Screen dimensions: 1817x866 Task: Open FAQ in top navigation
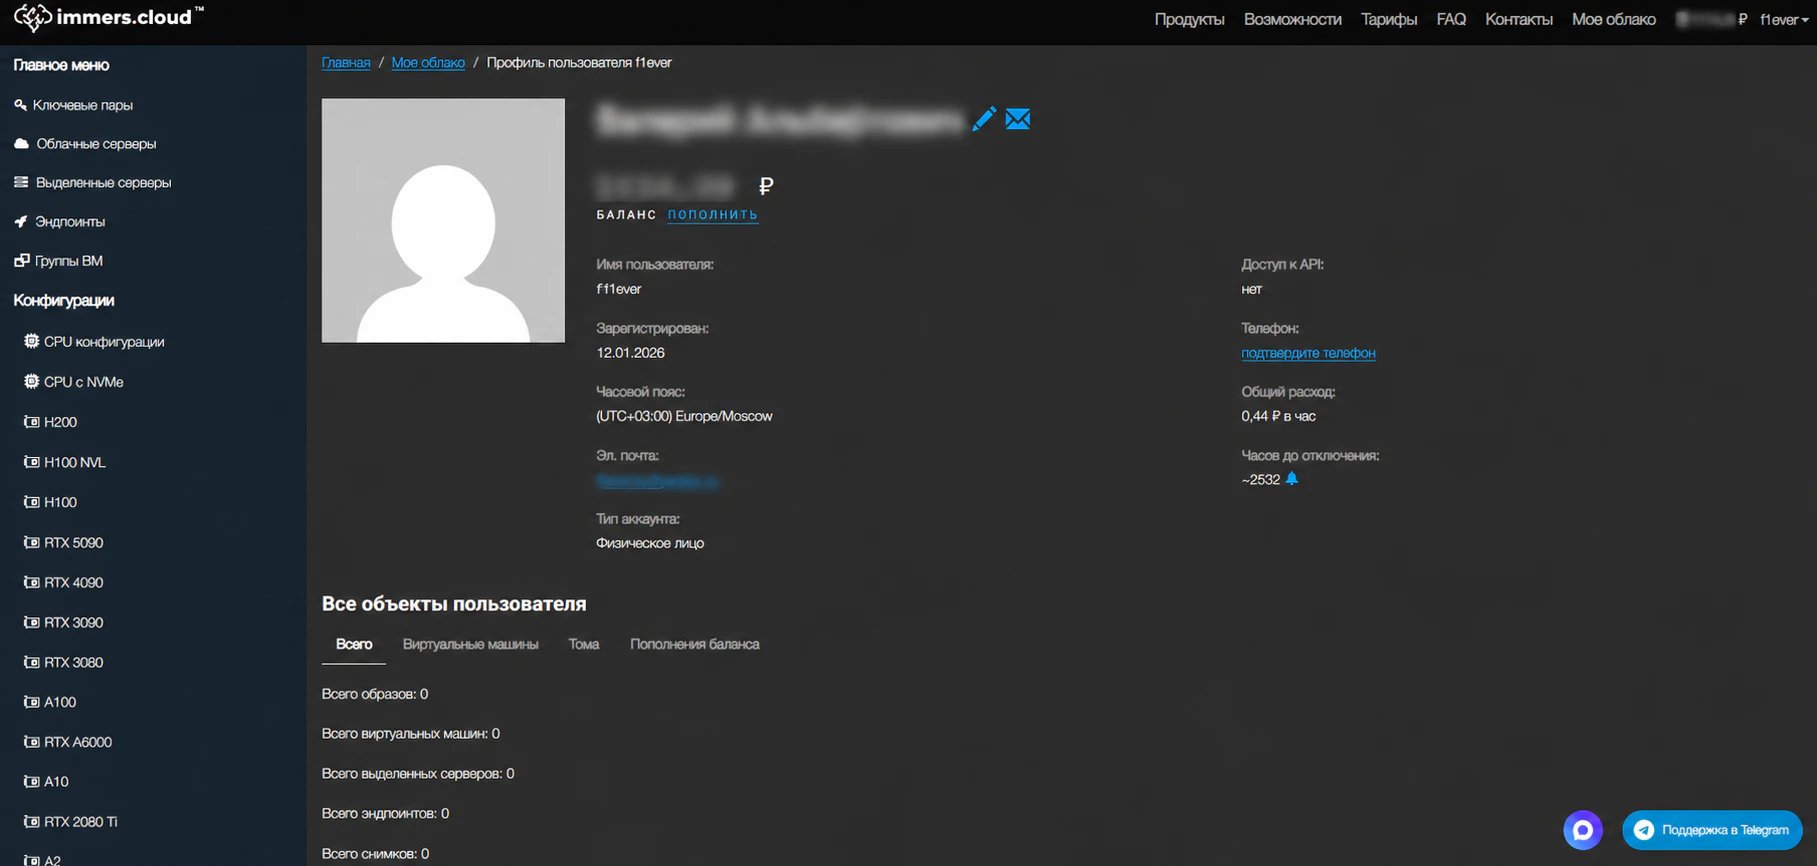click(1451, 19)
